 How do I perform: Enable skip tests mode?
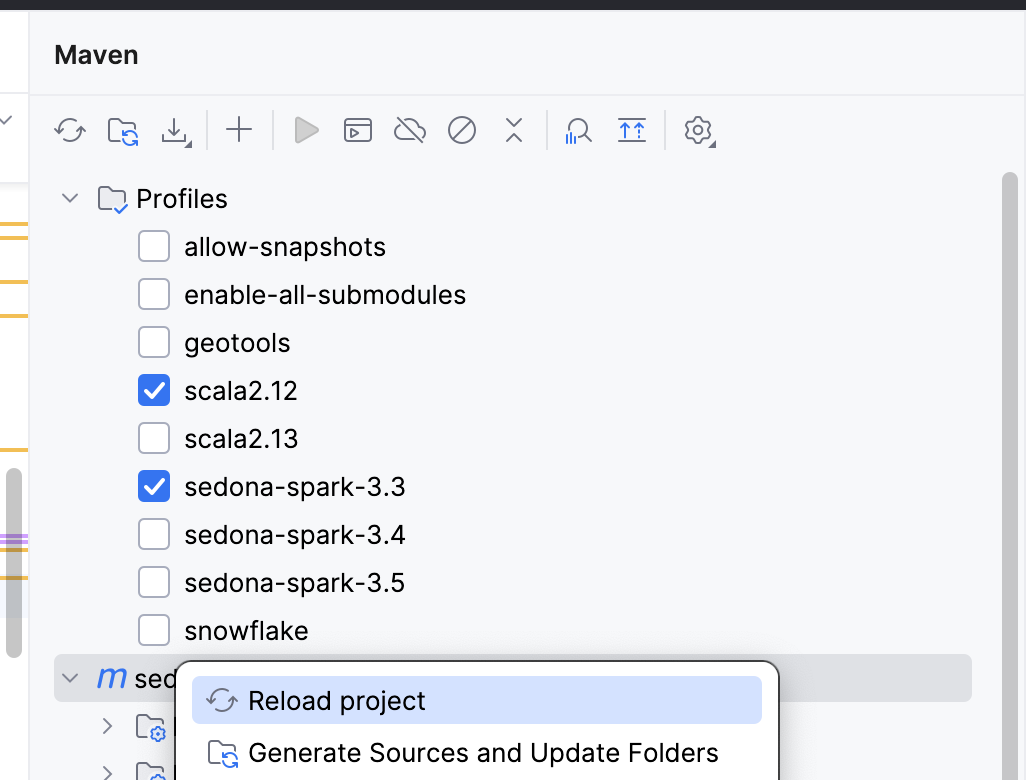[462, 130]
